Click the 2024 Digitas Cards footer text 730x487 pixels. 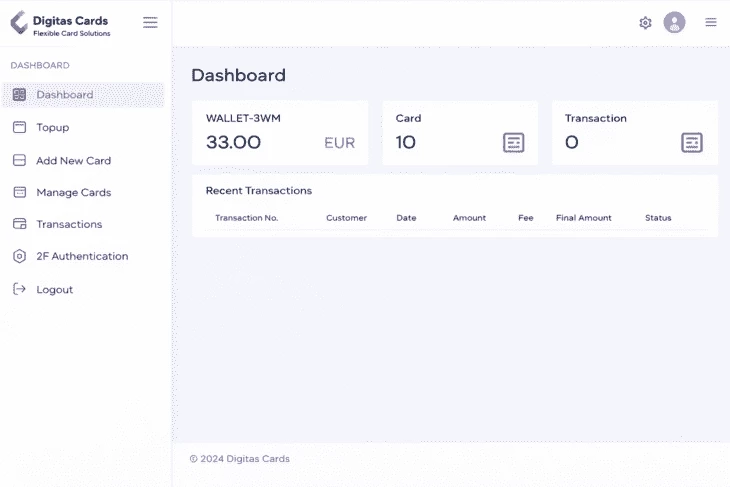[x=240, y=459]
